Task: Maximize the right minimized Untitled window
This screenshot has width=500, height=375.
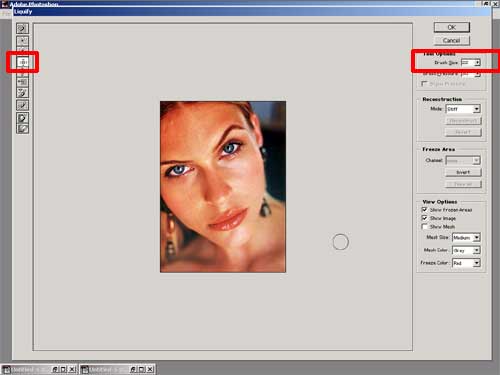Action: point(141,369)
